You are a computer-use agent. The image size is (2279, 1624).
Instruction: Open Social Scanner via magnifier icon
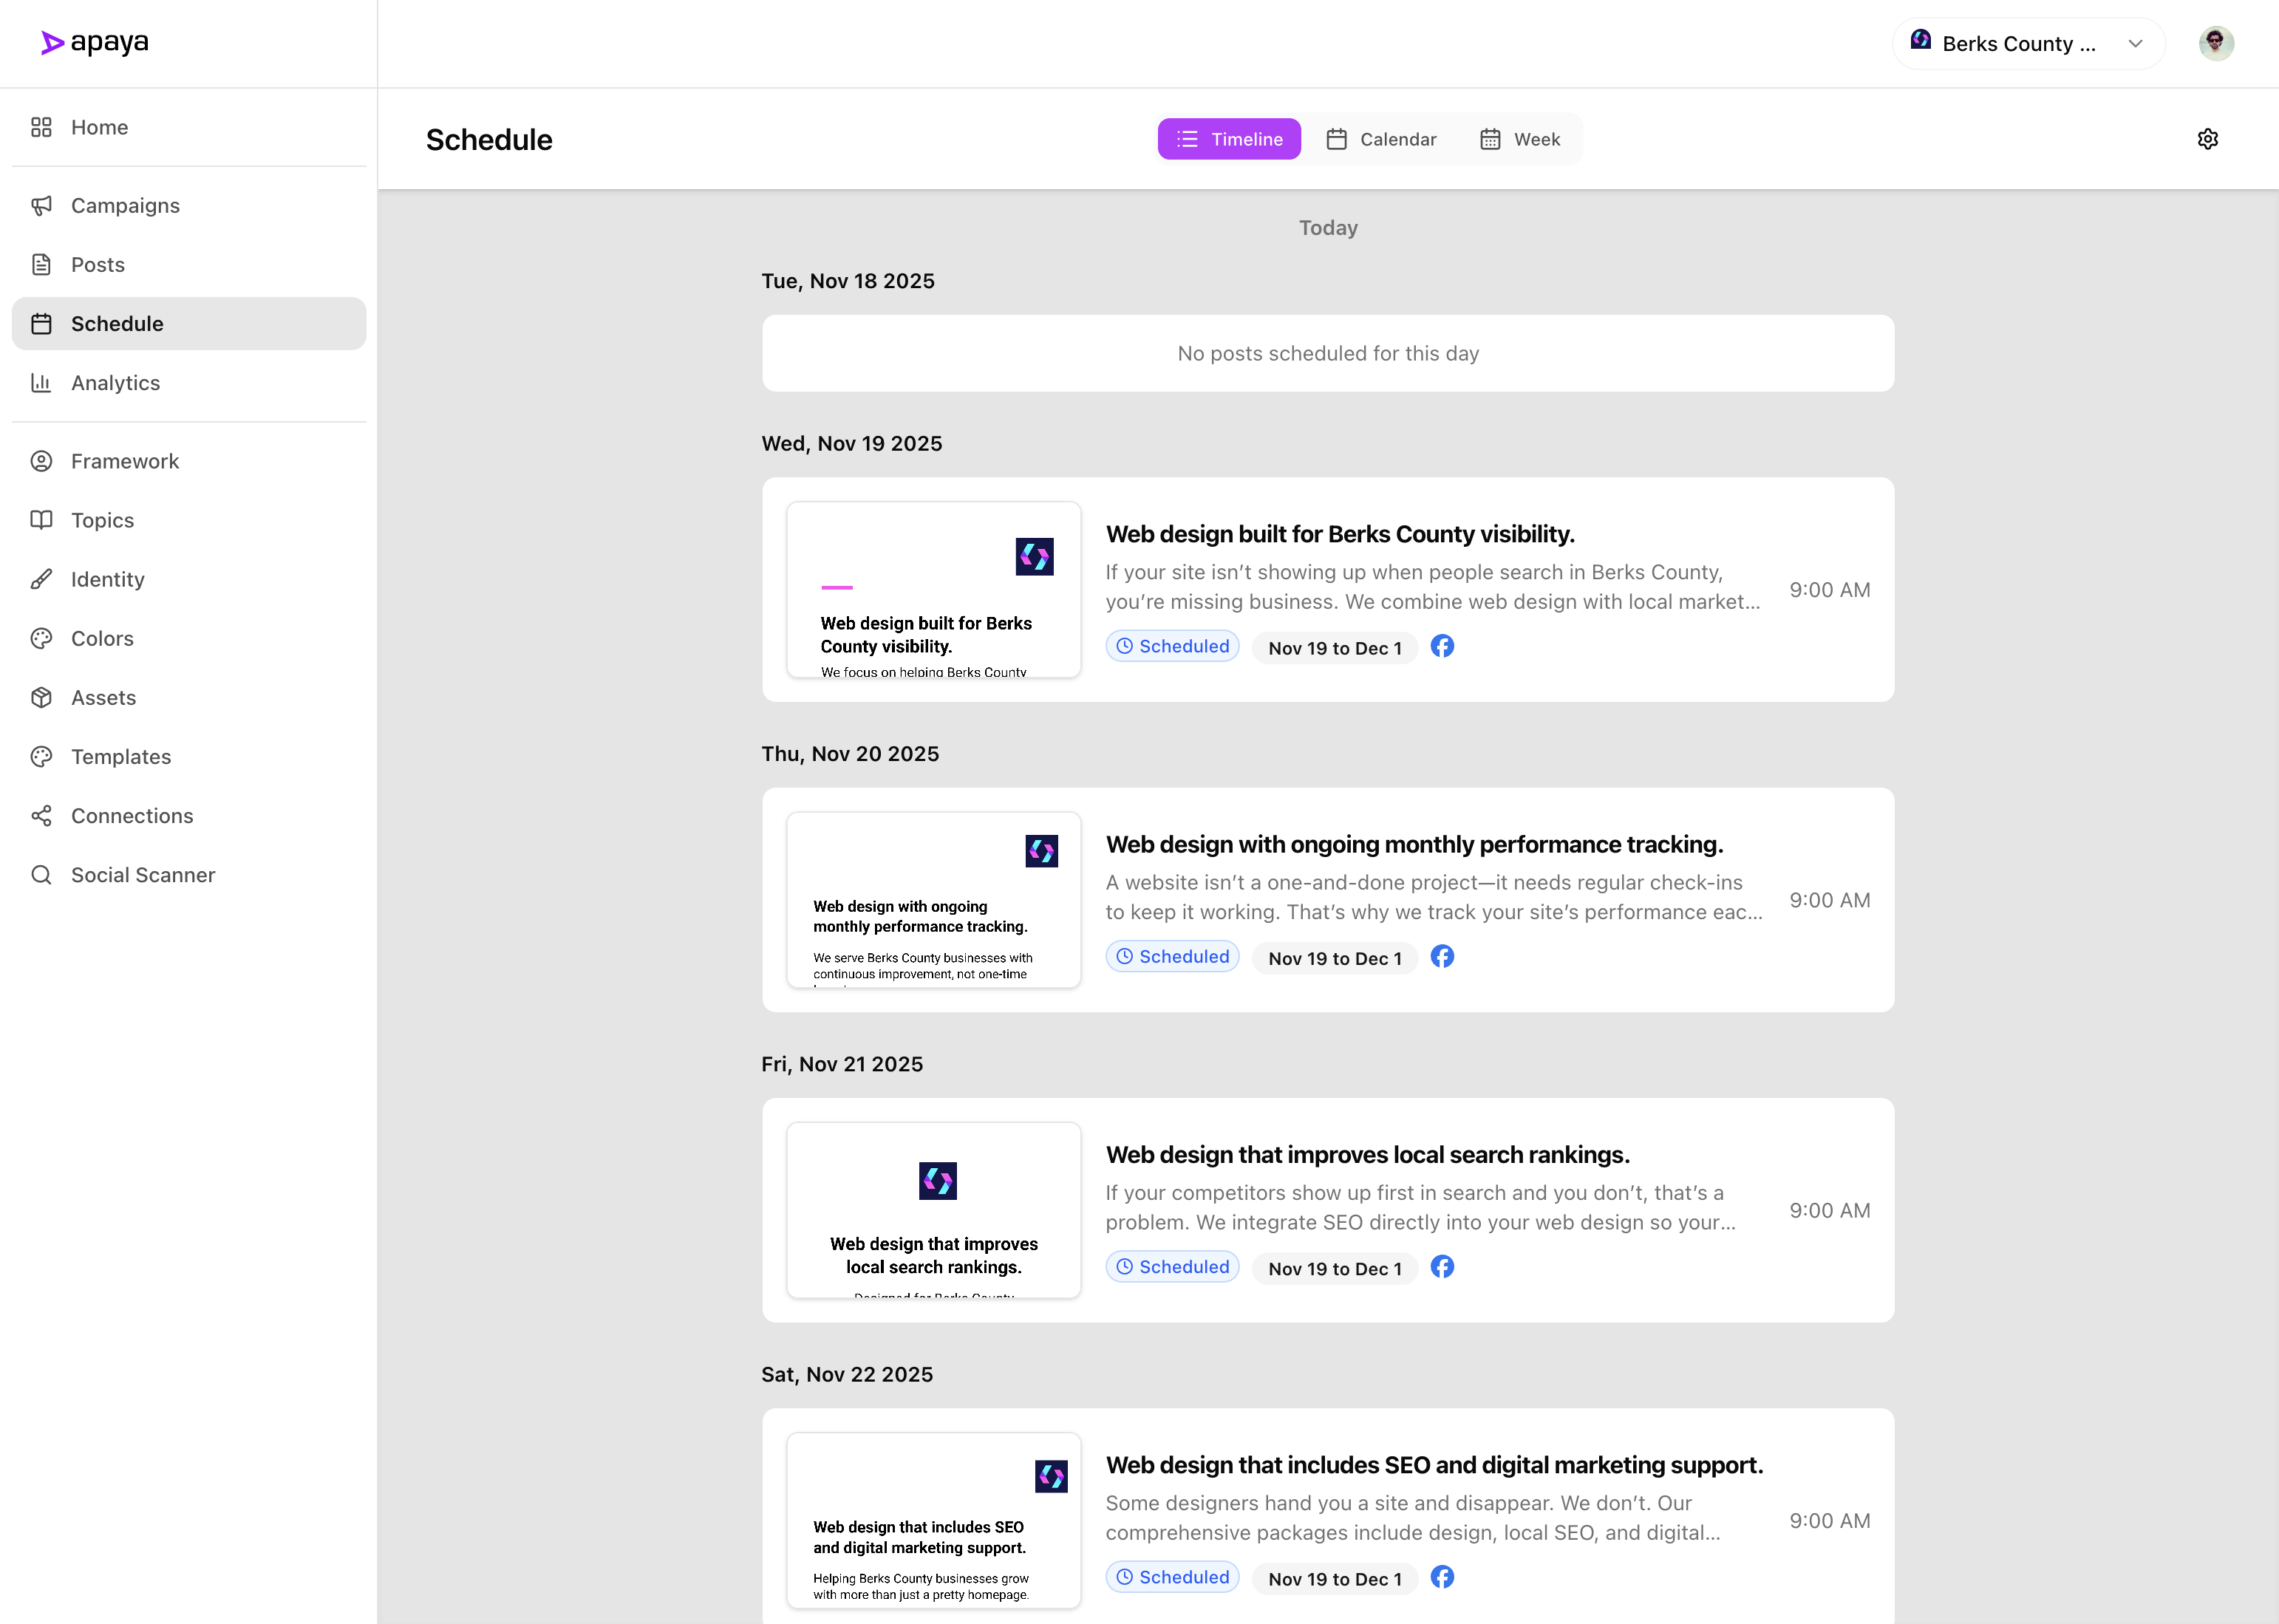(x=41, y=875)
